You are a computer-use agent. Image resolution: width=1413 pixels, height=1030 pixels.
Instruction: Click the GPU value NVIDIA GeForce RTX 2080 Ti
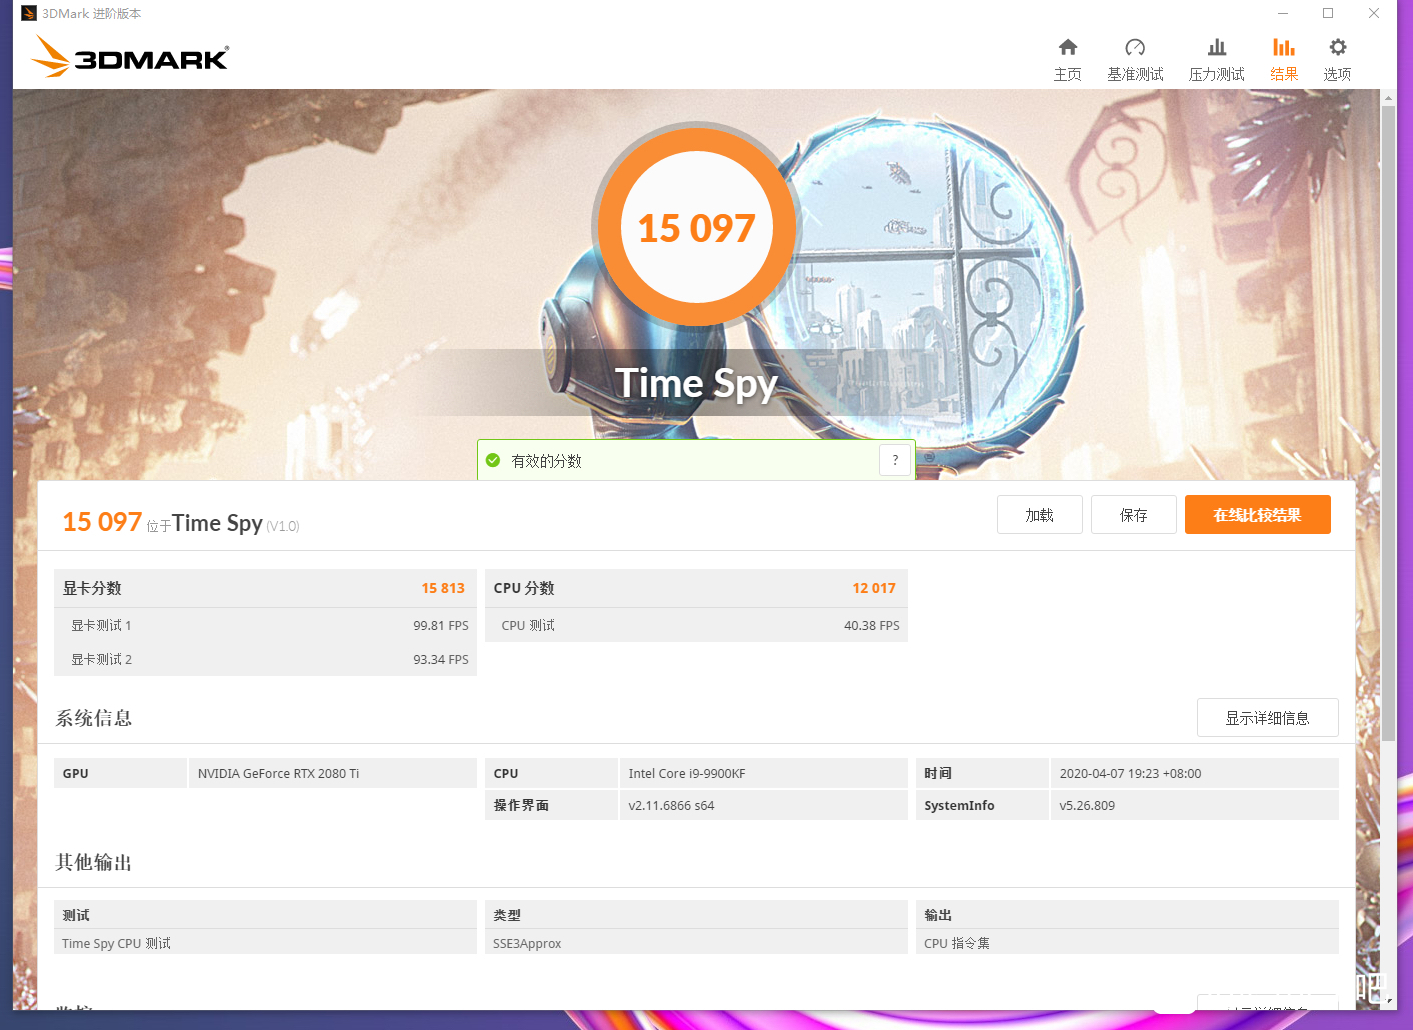pos(278,773)
